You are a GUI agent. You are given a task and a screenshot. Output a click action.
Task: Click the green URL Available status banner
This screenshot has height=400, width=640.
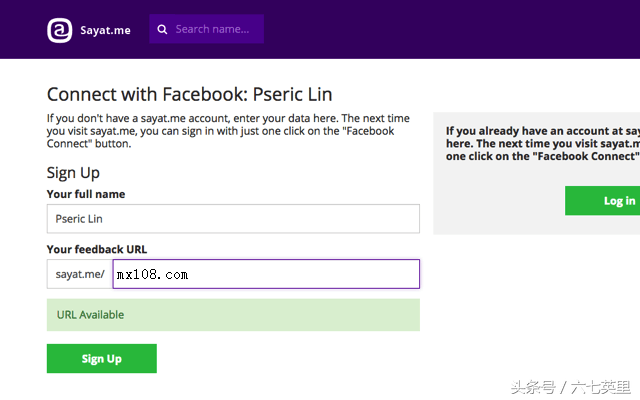coord(233,314)
